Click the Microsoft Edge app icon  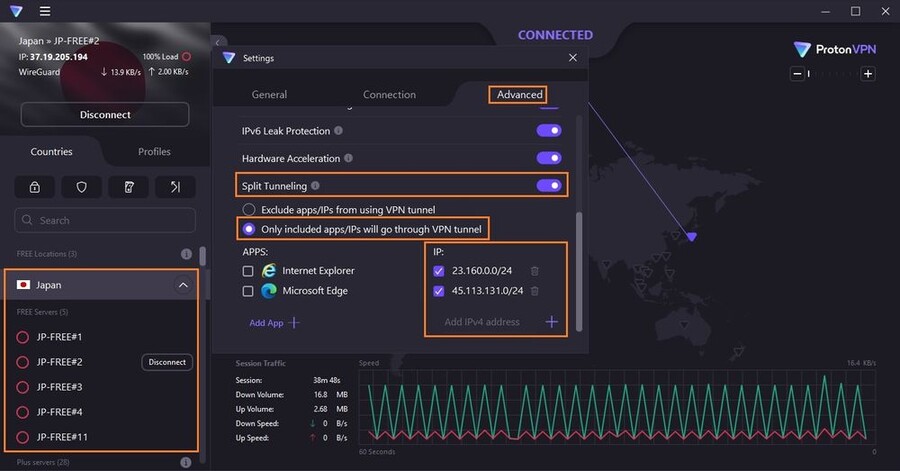(x=269, y=291)
